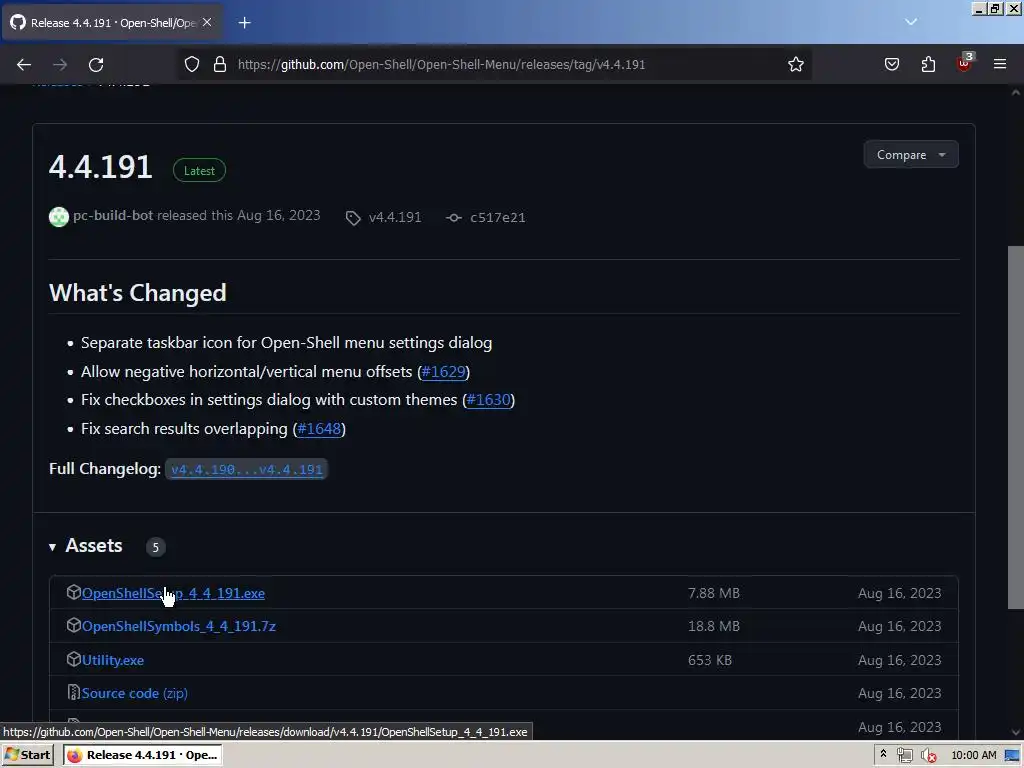Screen dimensions: 1024x768
Task: Download Source code (zip)
Action: tap(135, 694)
